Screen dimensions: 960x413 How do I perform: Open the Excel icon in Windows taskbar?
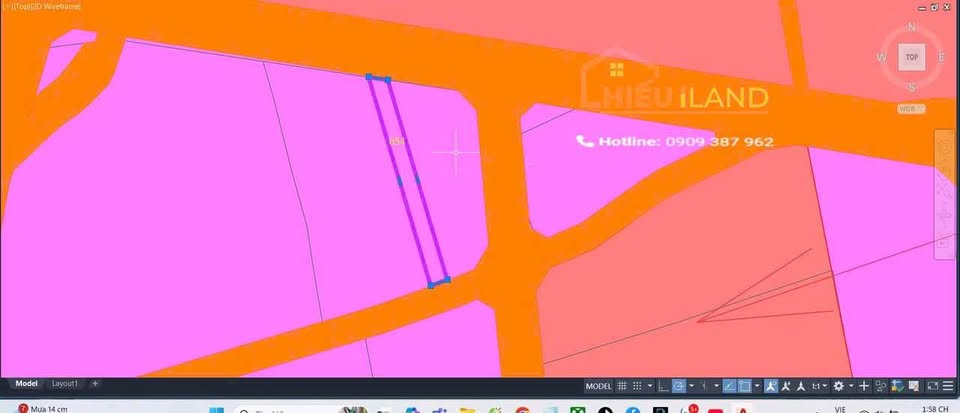click(x=577, y=409)
